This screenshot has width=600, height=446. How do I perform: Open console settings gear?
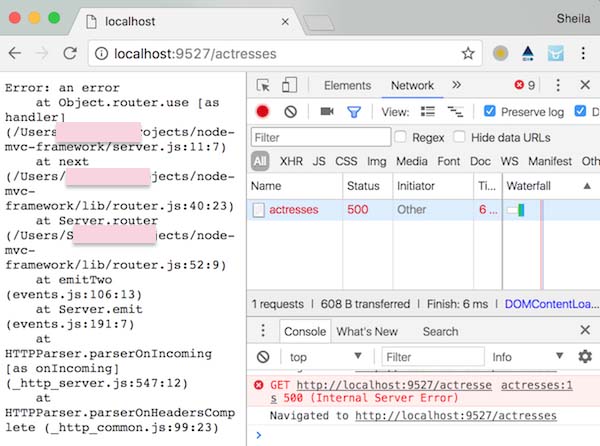point(585,356)
